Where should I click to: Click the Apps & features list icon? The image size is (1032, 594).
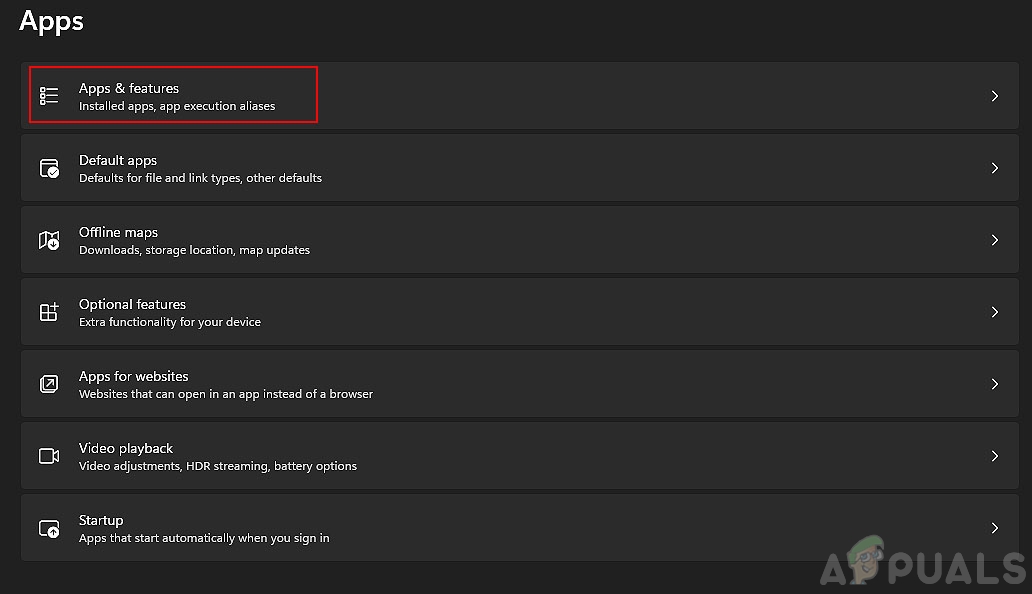(49, 96)
